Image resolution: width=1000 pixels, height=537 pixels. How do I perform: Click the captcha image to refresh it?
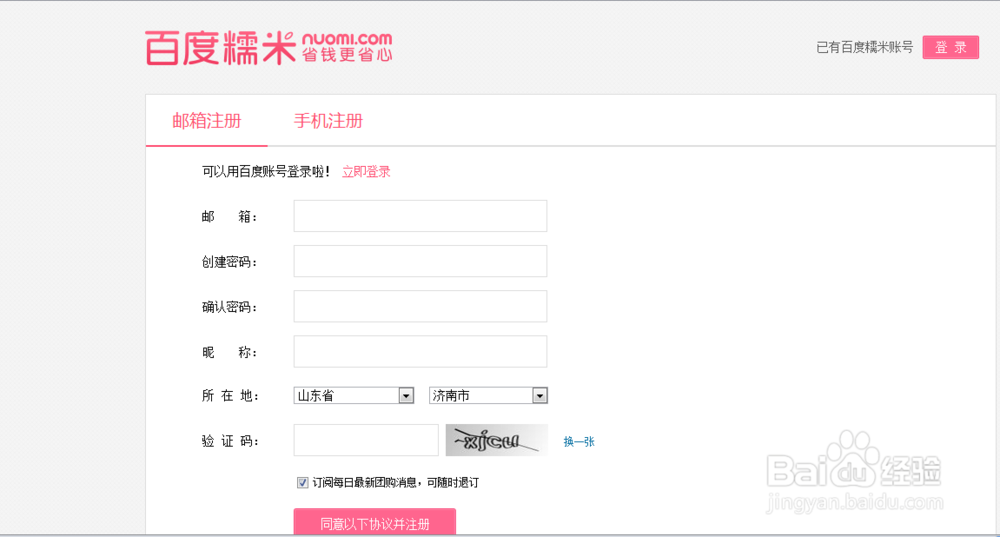point(497,440)
